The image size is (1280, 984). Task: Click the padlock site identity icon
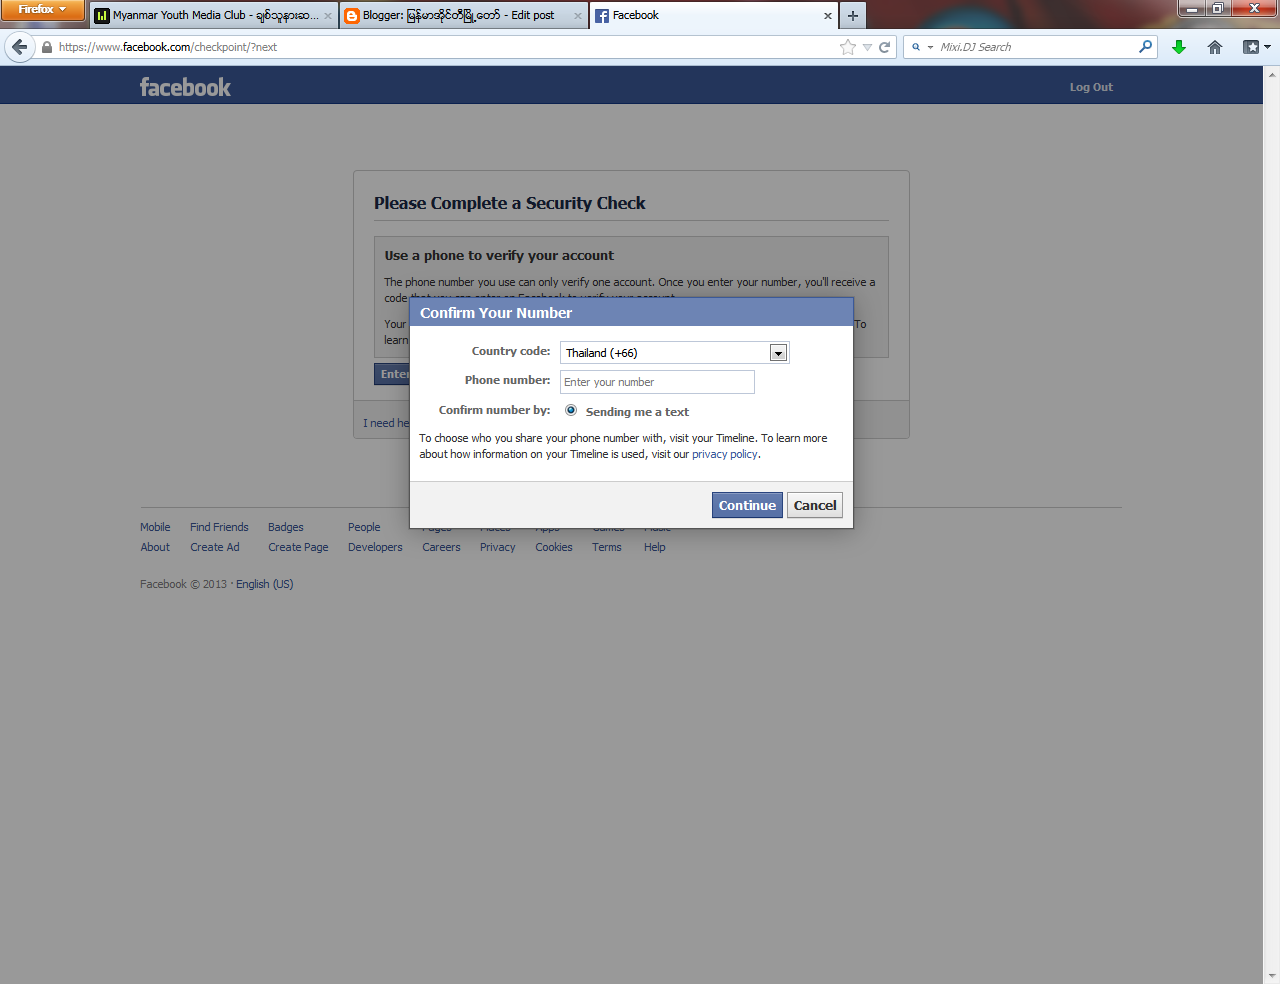(47, 47)
